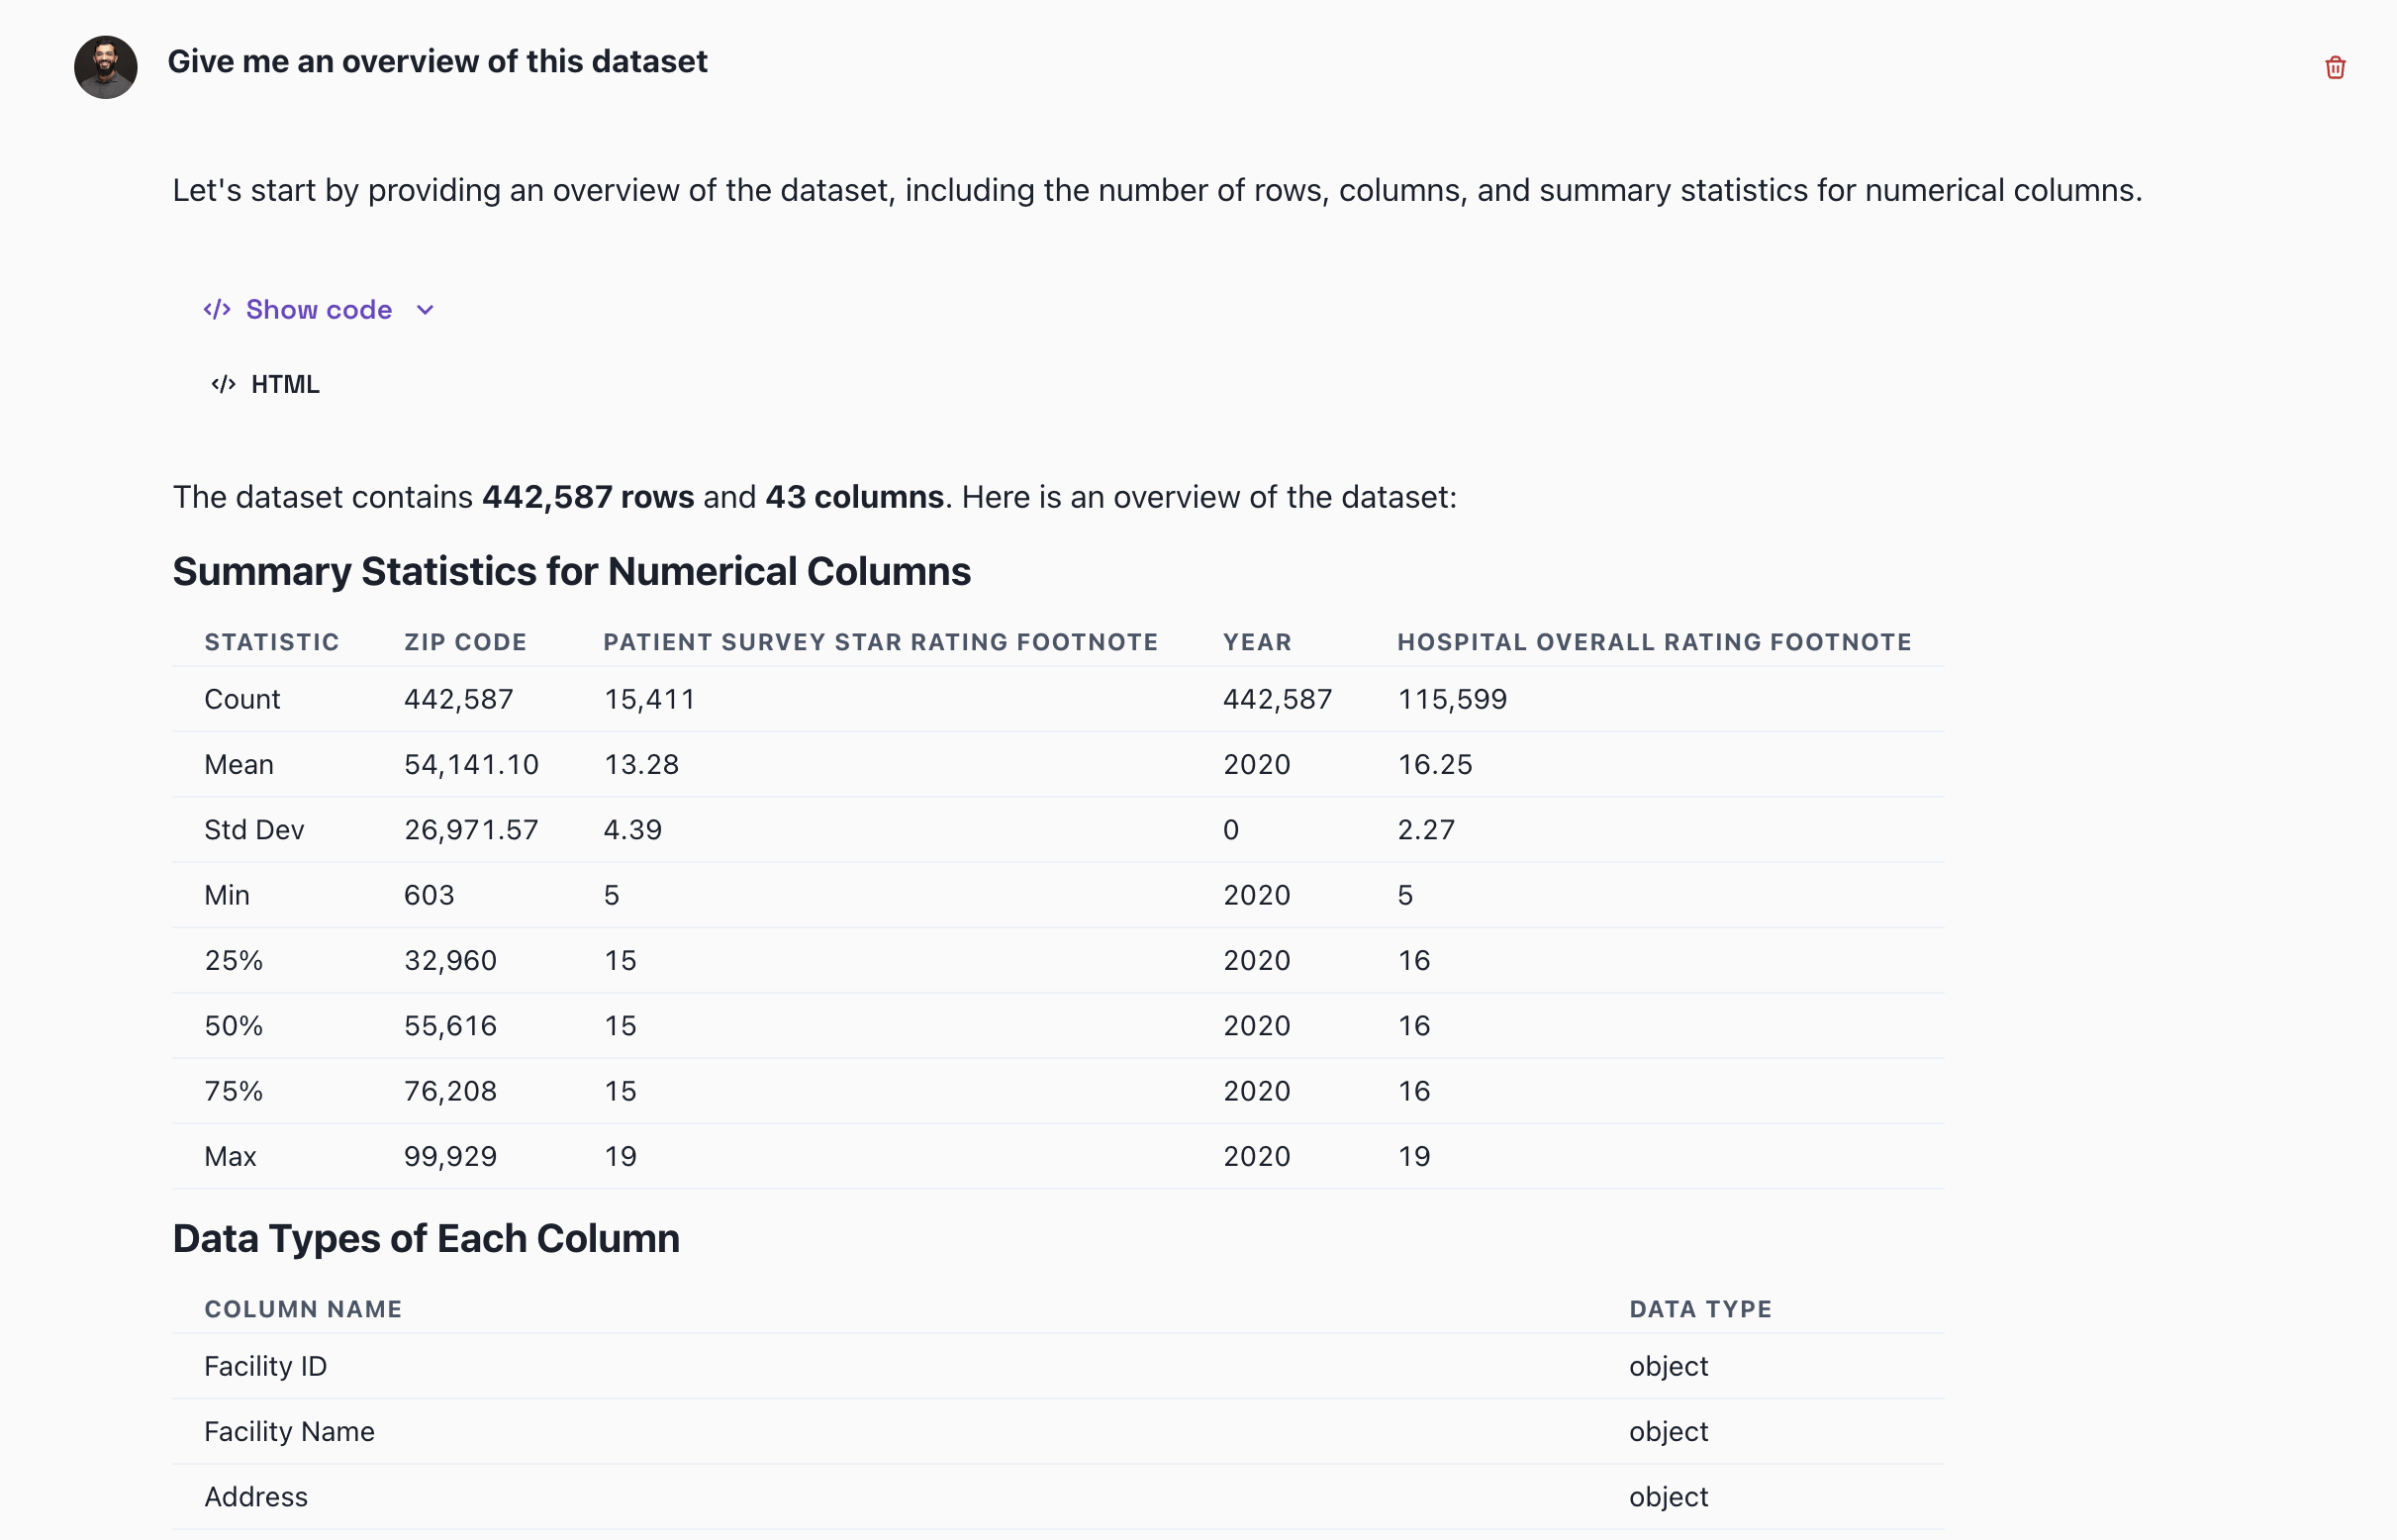Click the Statistic column header
This screenshot has width=2397, height=1540.
(272, 642)
